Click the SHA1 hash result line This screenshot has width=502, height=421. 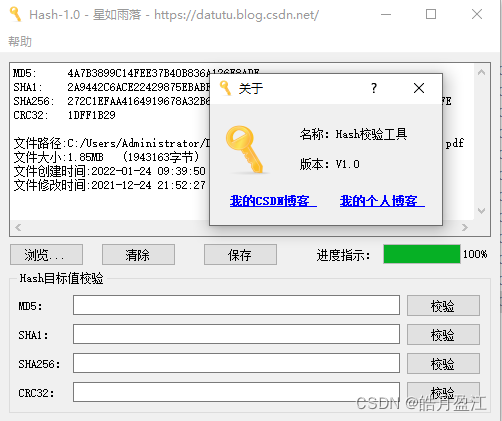(x=111, y=87)
